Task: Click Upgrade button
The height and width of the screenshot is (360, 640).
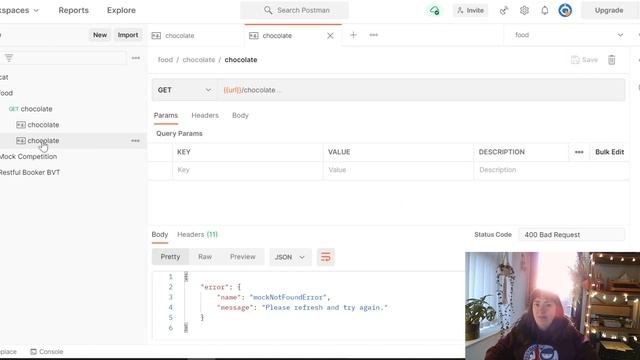Action: coord(609,10)
